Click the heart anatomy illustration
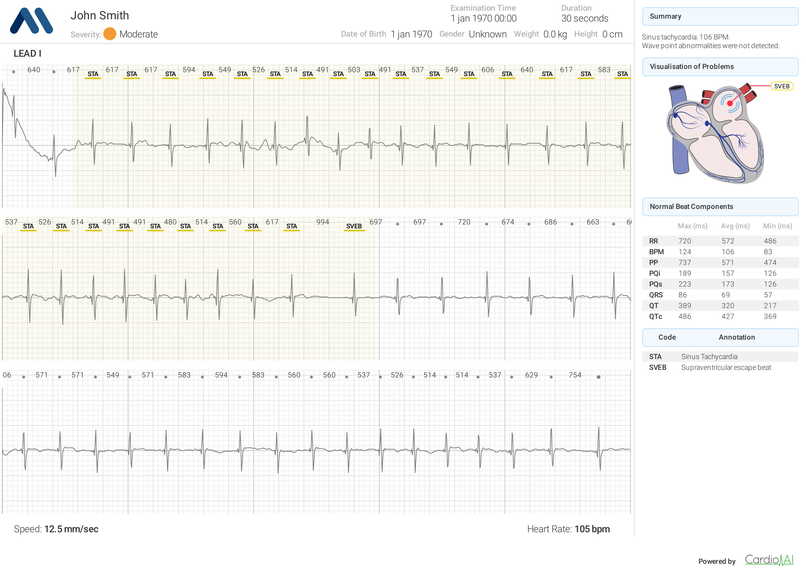 716,134
